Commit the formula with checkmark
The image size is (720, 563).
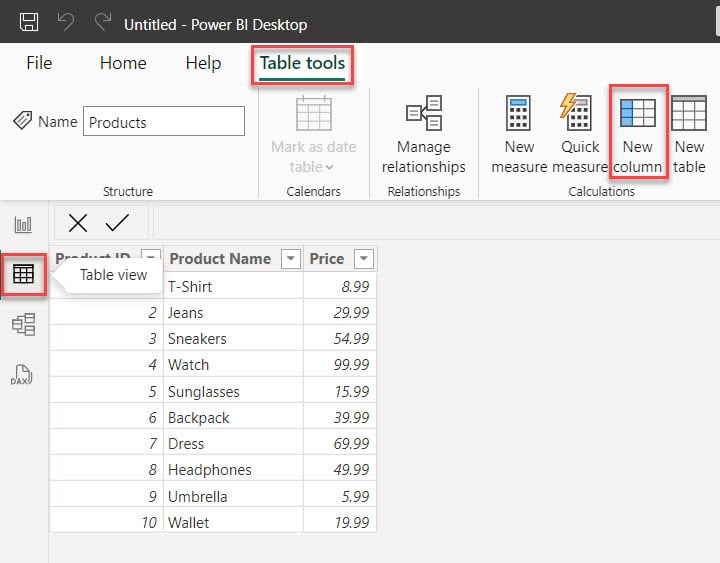117,223
